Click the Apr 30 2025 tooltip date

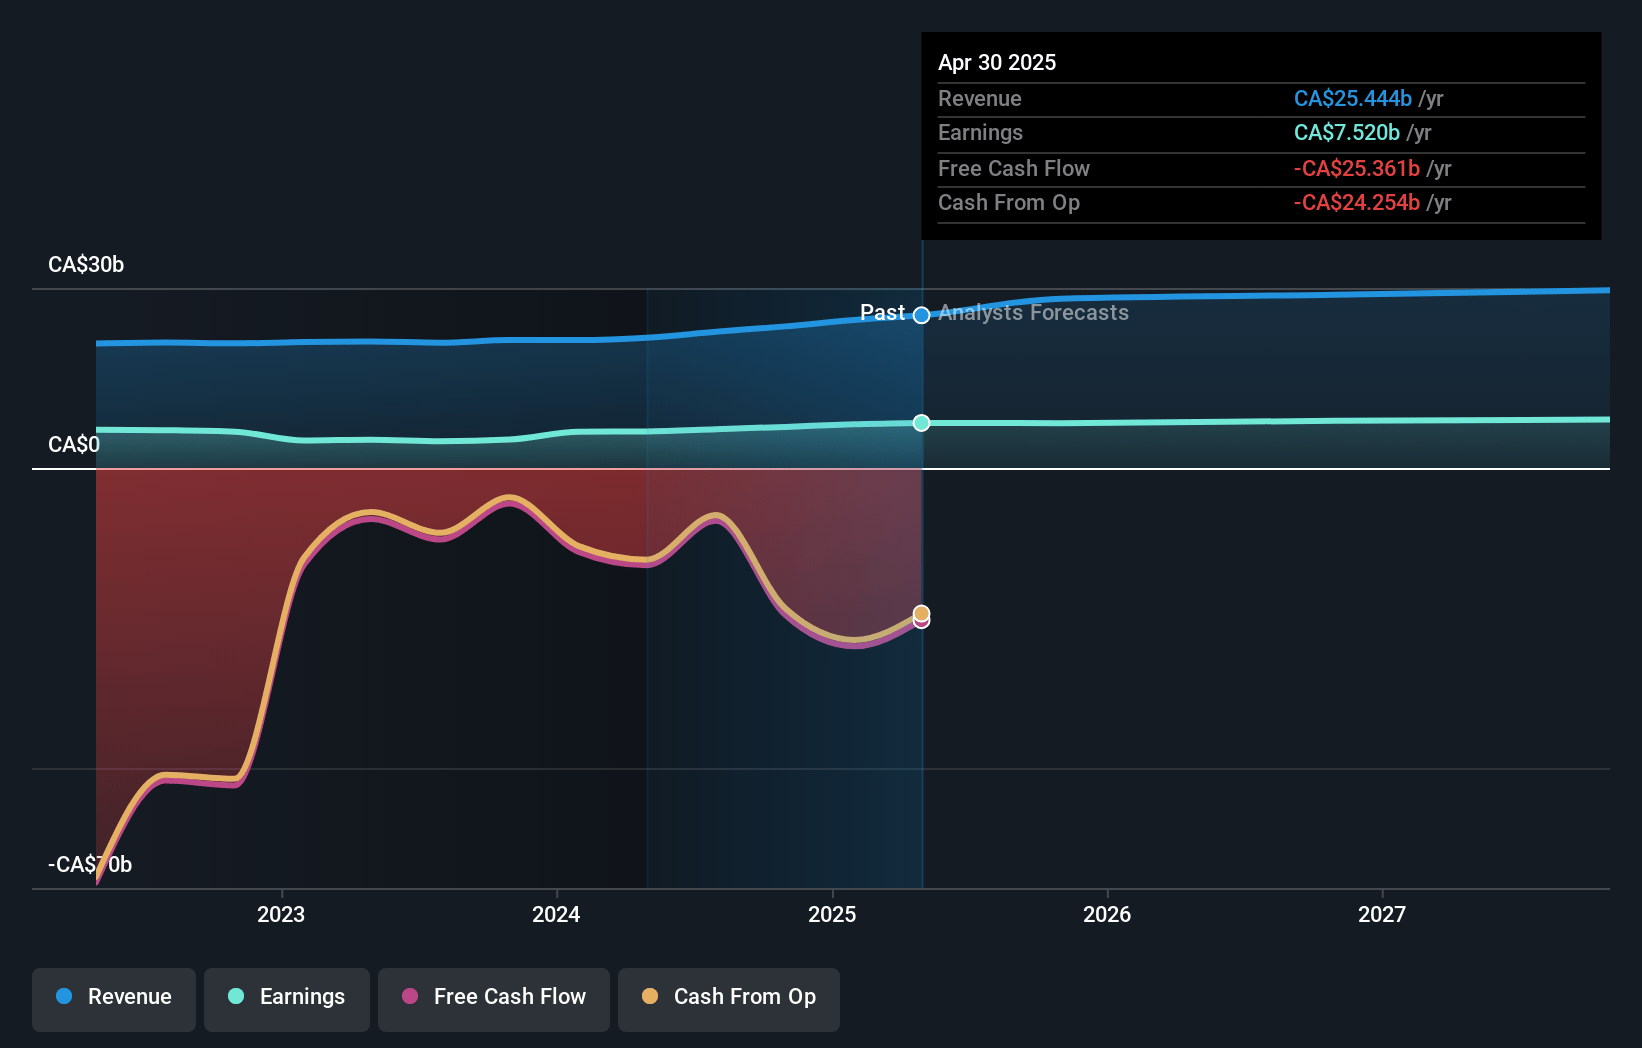pyautogui.click(x=997, y=62)
